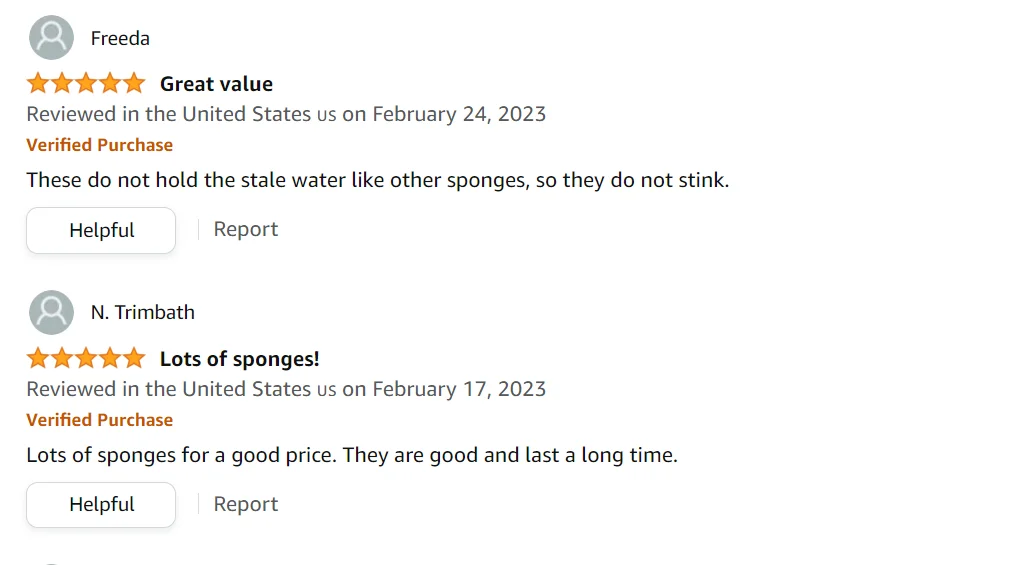The image size is (1024, 565).
Task: Report the Lots of sponges! review
Action: click(246, 504)
